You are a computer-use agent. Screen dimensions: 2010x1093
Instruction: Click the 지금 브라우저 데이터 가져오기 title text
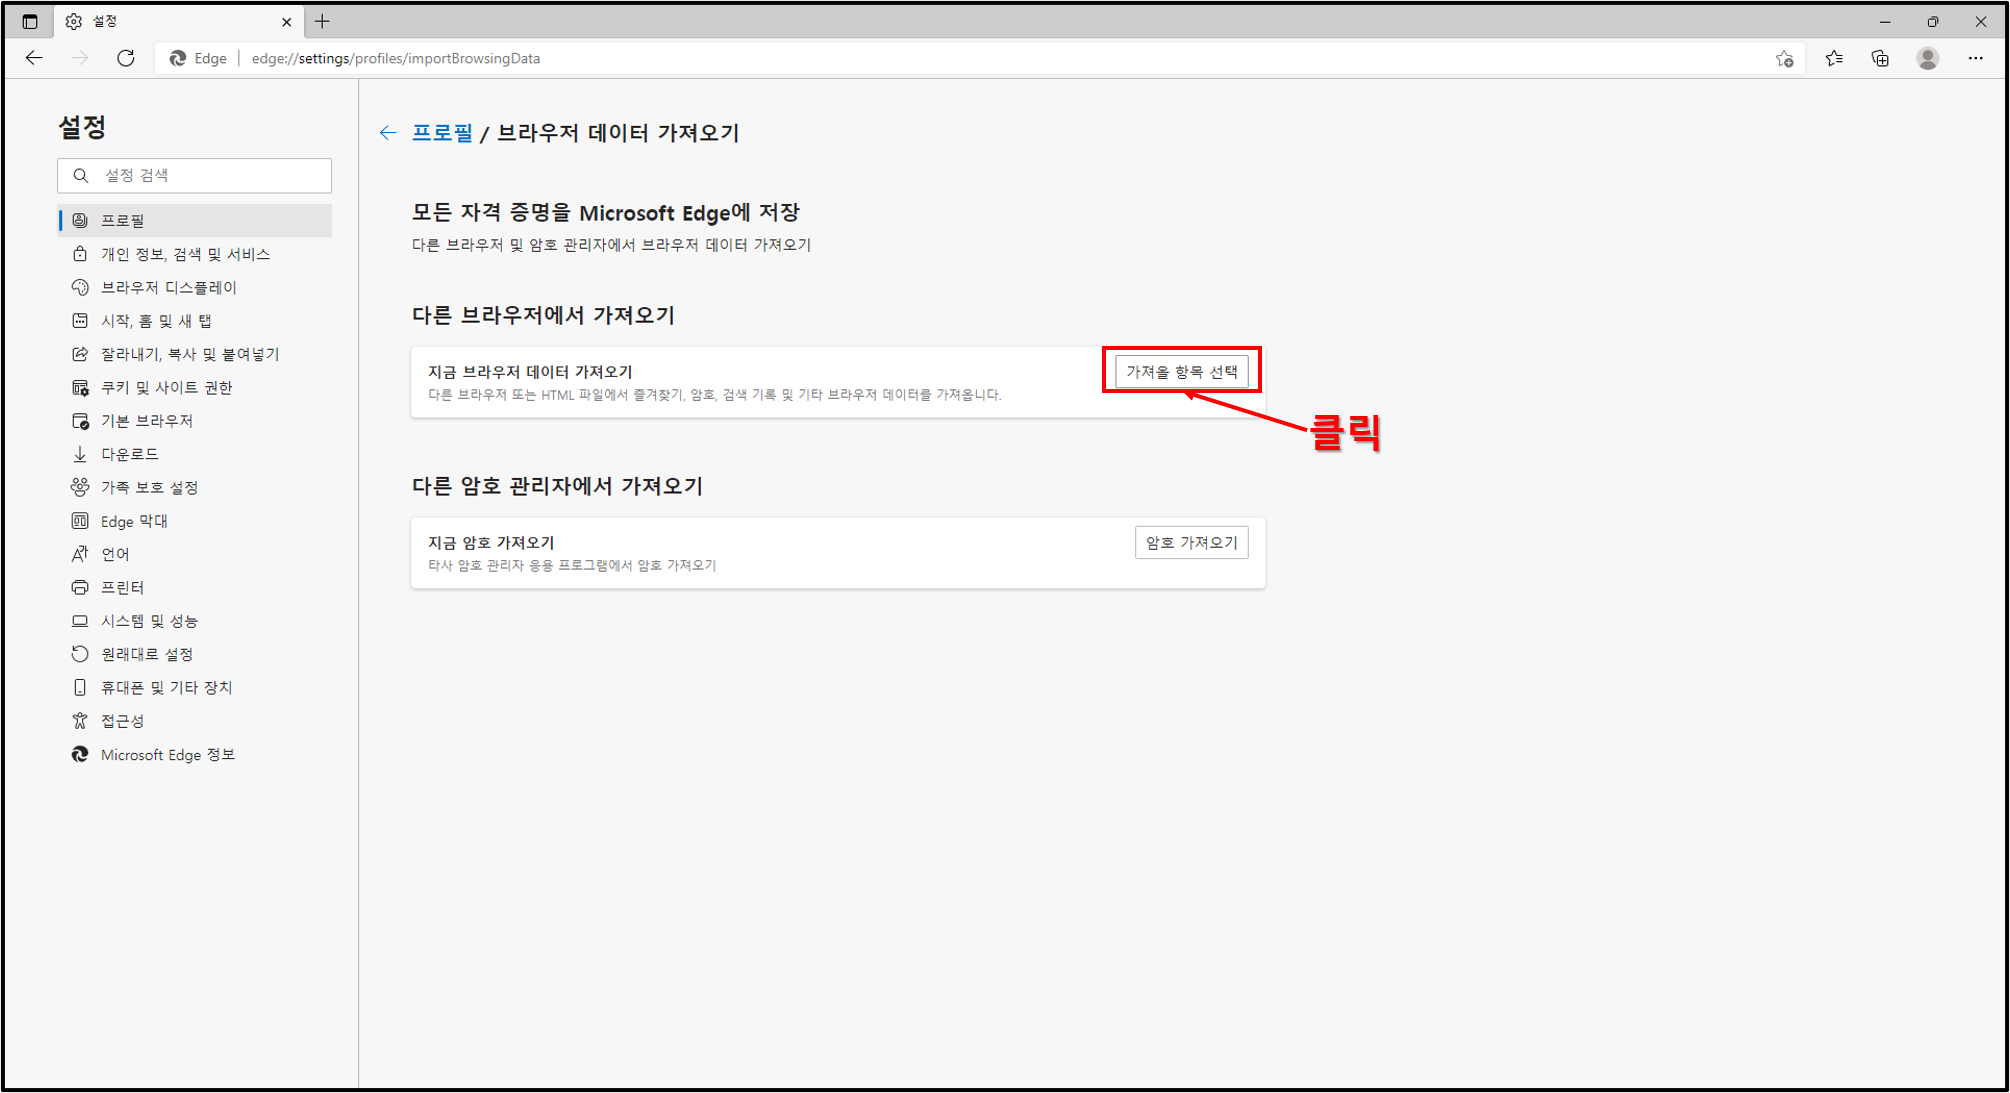(x=530, y=372)
